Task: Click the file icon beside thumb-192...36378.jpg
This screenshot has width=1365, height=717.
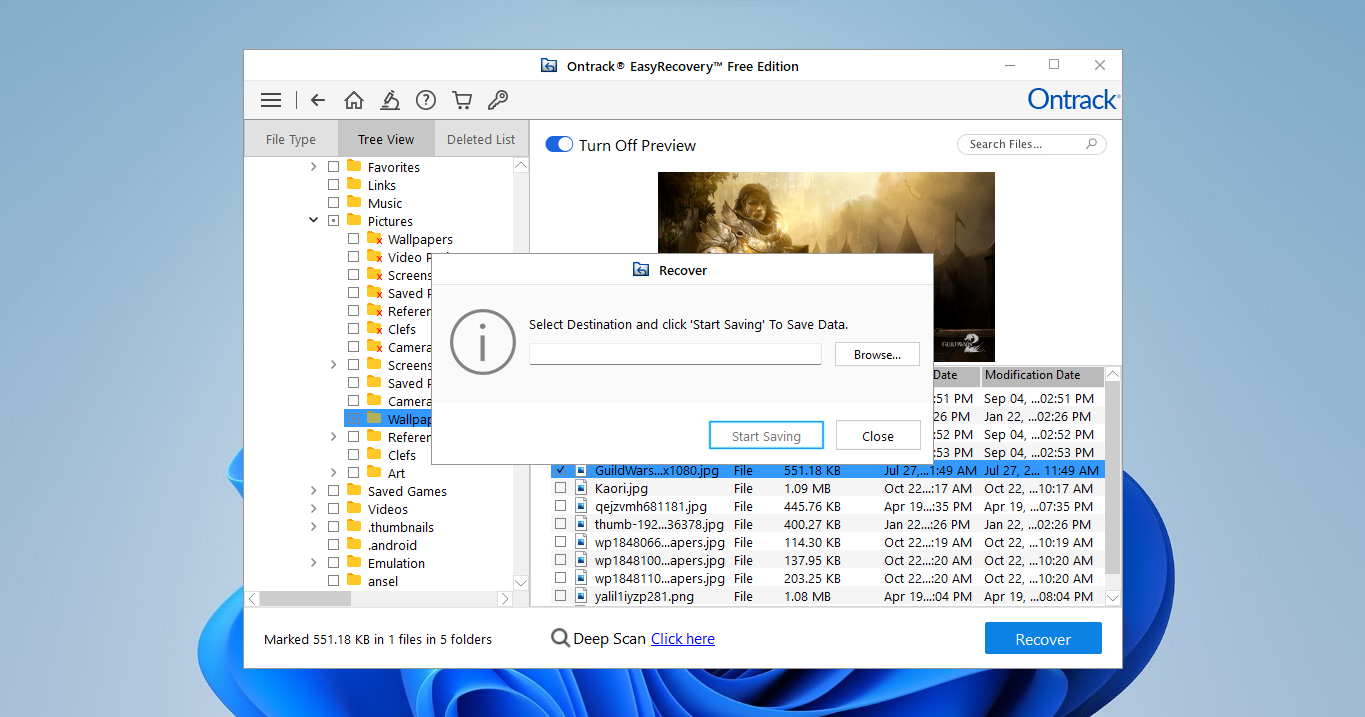Action: 580,524
